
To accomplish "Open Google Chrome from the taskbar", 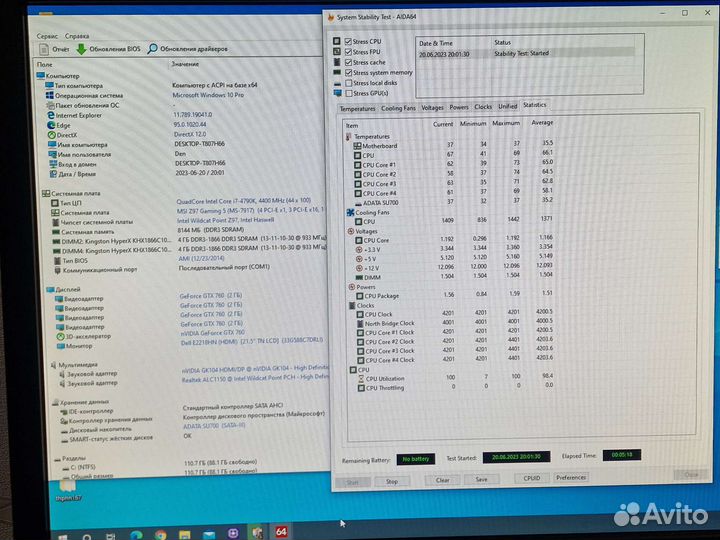I will (160, 535).
